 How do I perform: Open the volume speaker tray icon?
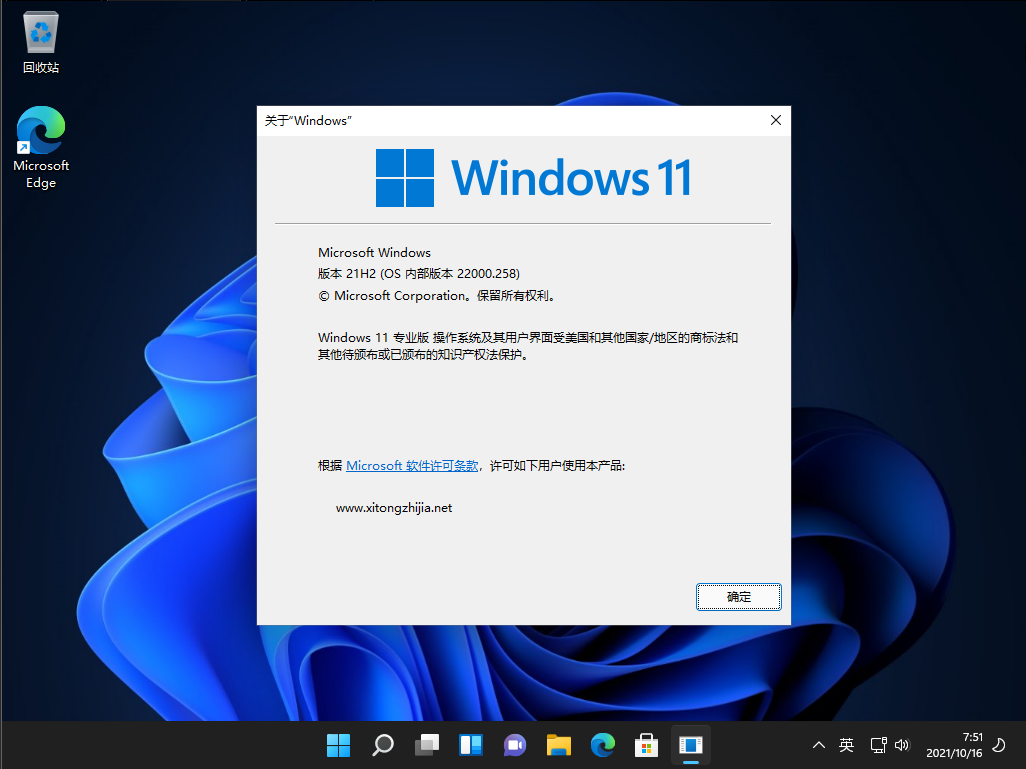pos(902,745)
